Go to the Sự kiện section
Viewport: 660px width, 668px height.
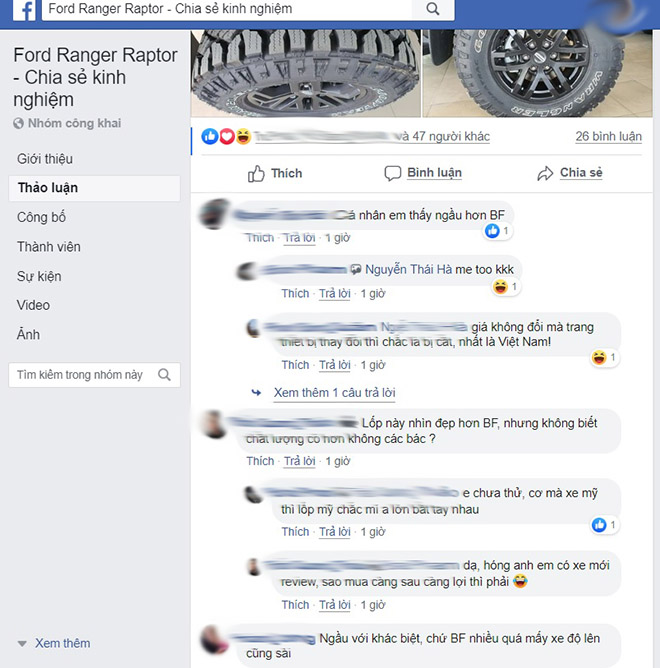click(x=39, y=276)
